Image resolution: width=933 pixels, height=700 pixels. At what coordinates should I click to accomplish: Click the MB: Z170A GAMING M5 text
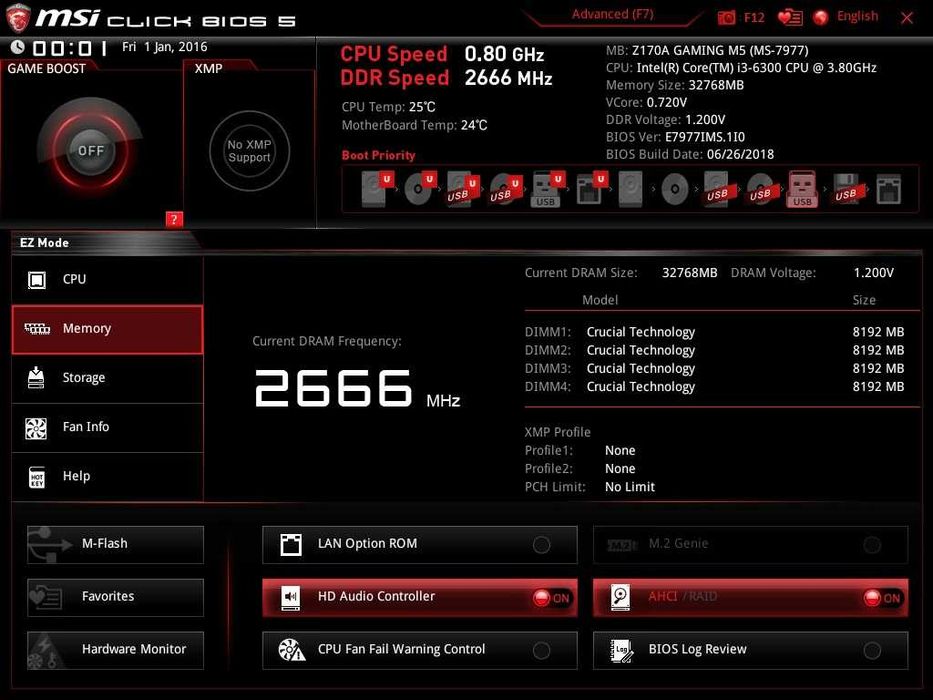coord(707,51)
